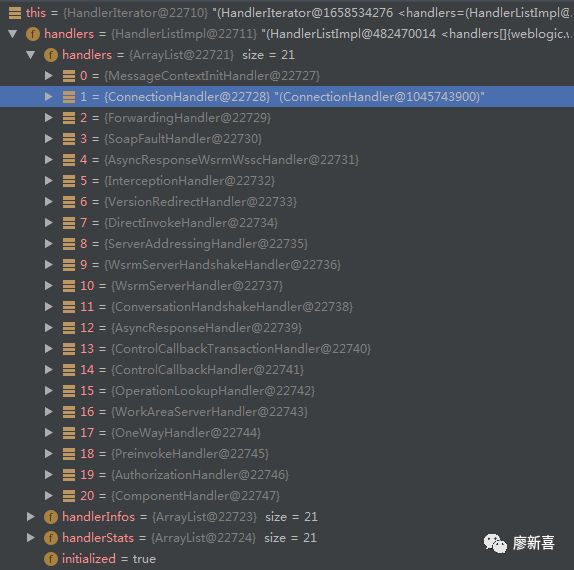
Task: Expand element 3 SoapFaultHandler
Action: 48,139
